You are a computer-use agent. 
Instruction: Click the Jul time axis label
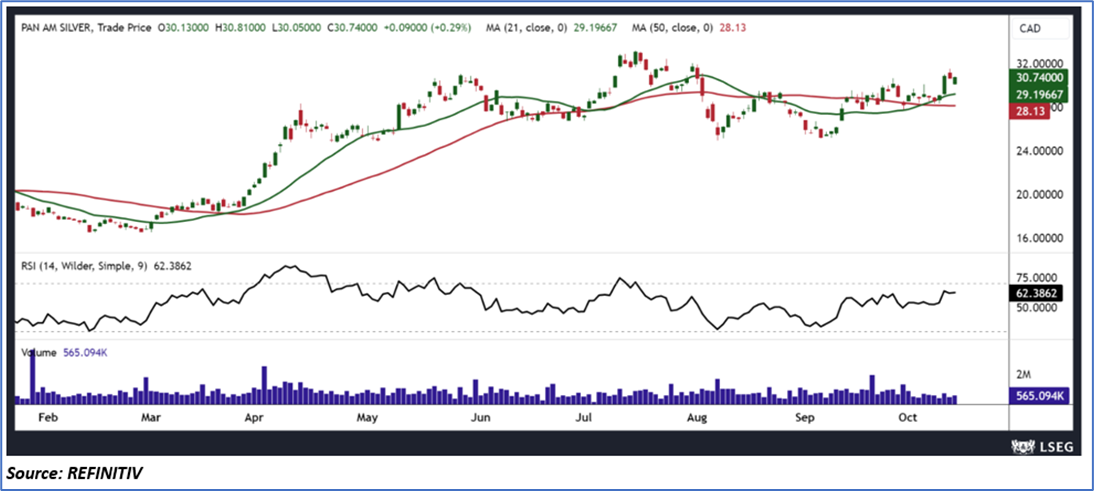584,418
